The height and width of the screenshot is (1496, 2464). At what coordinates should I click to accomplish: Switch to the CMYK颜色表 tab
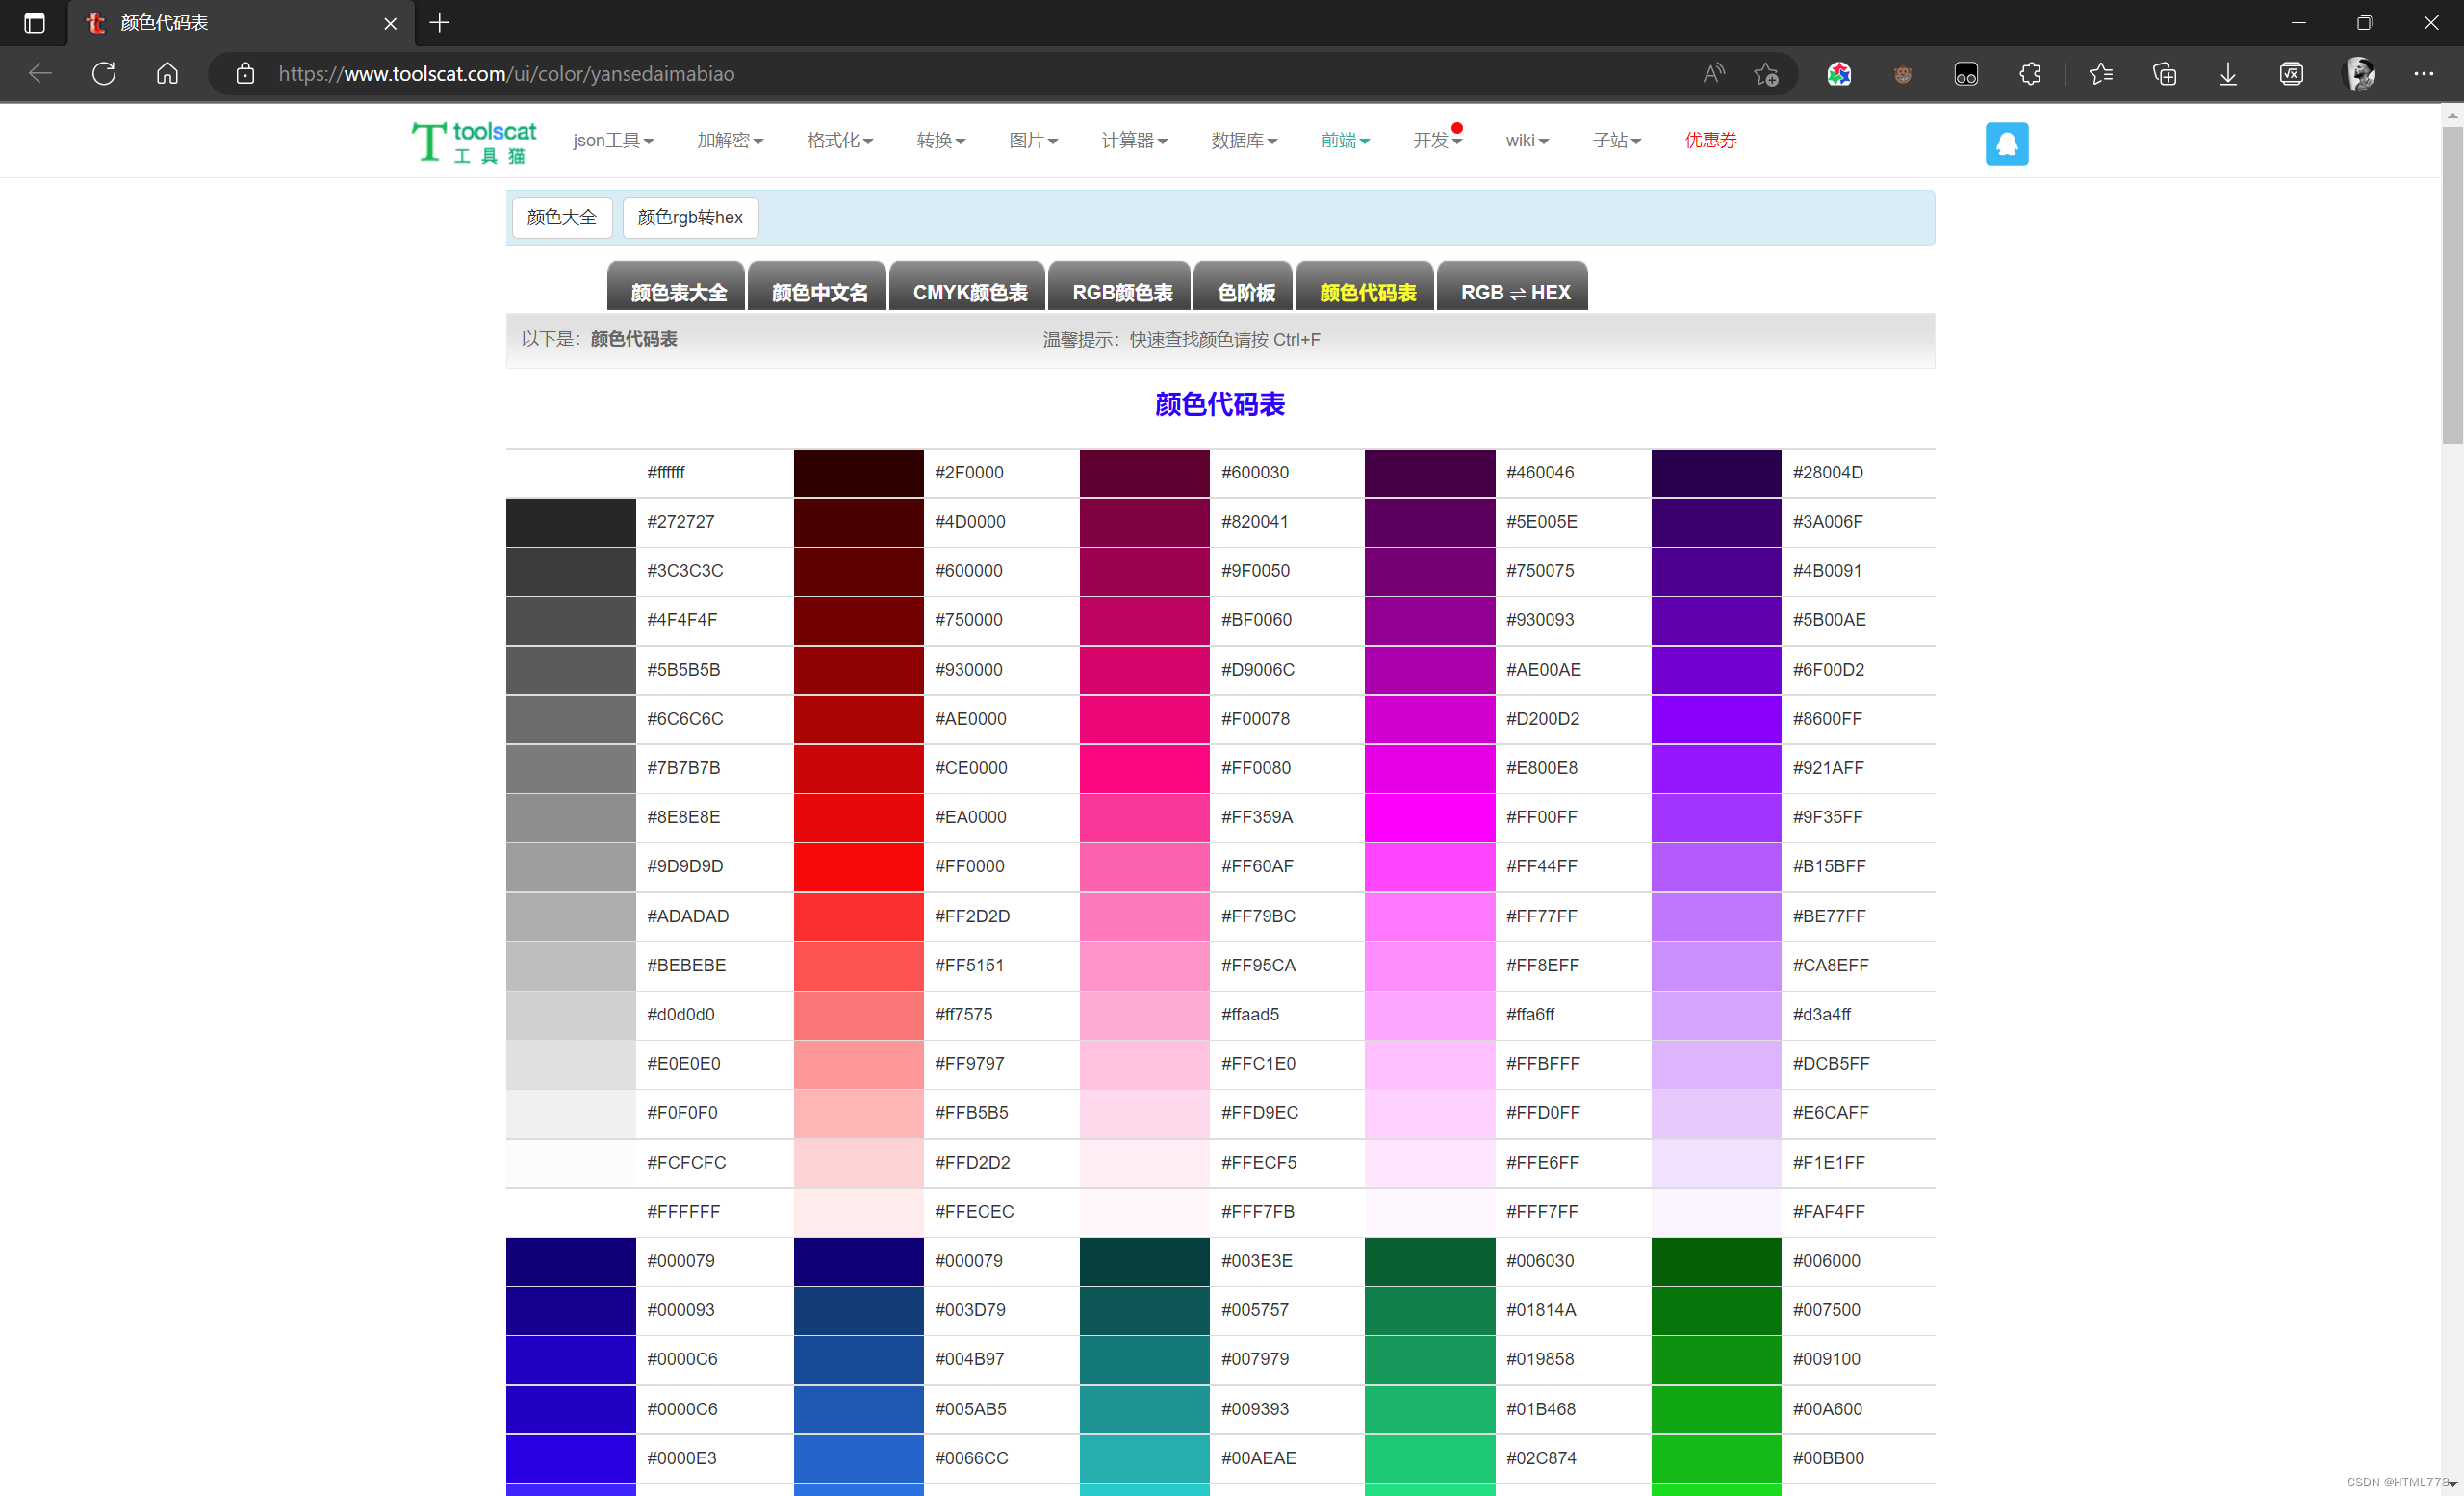(x=968, y=287)
